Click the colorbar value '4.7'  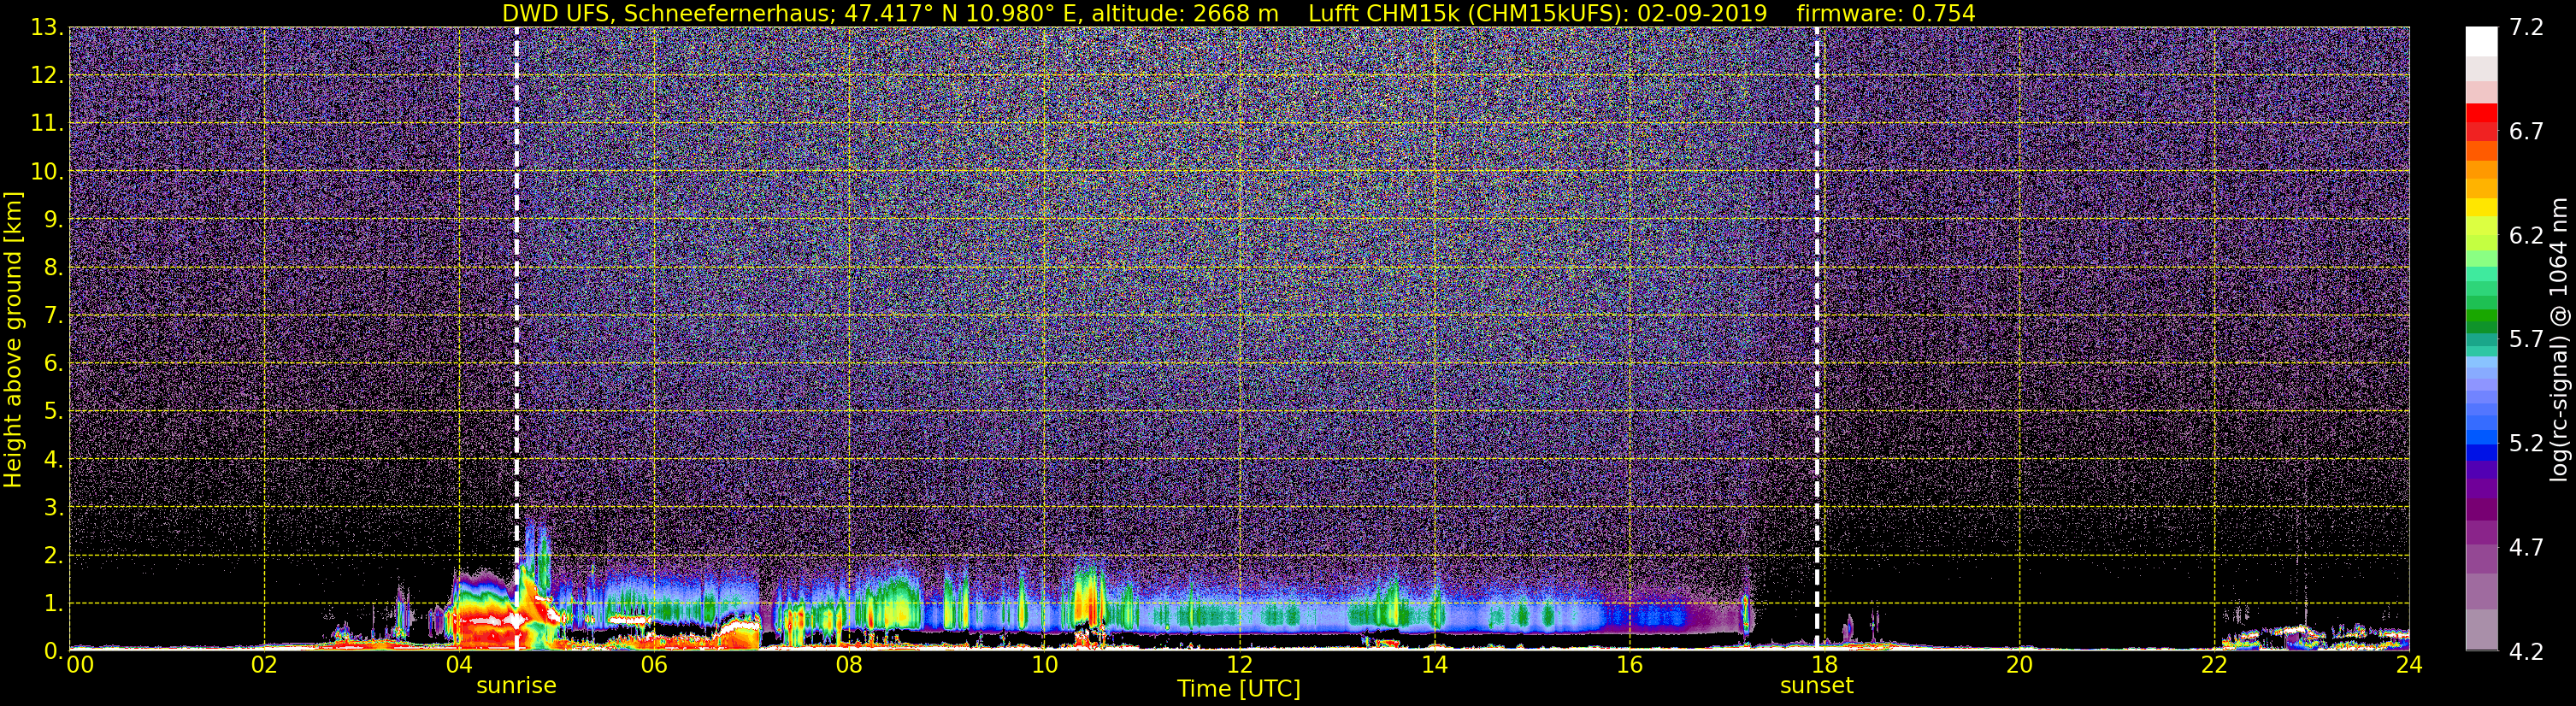(x=2526, y=547)
